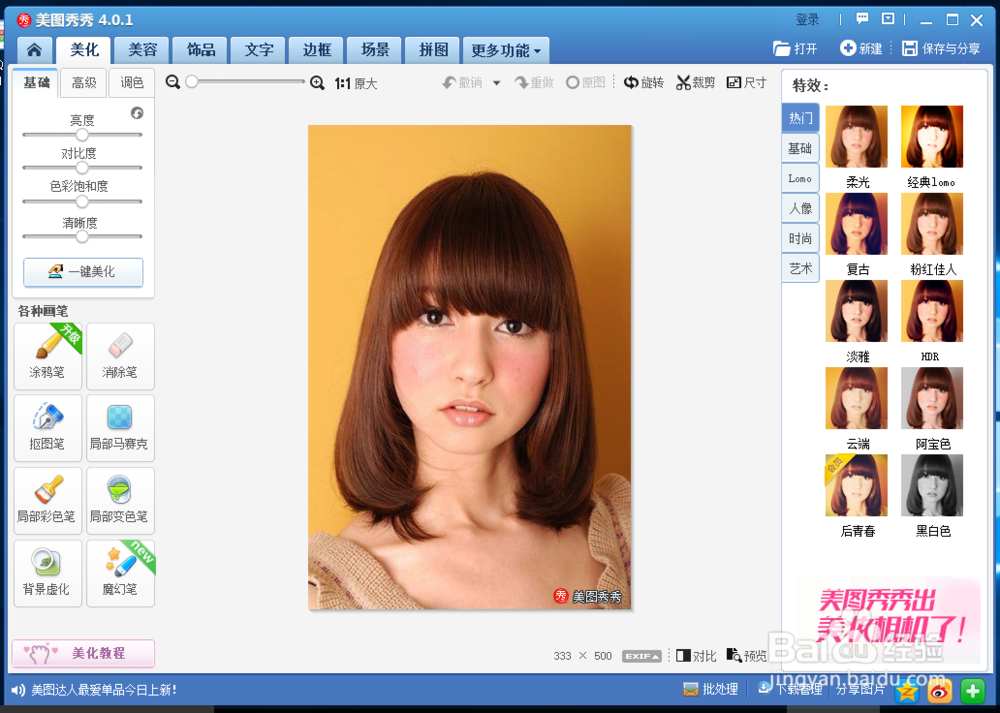Viewport: 1000px width, 713px height.
Task: Click 分享图片 share picture link
Action: pyautogui.click(x=860, y=689)
